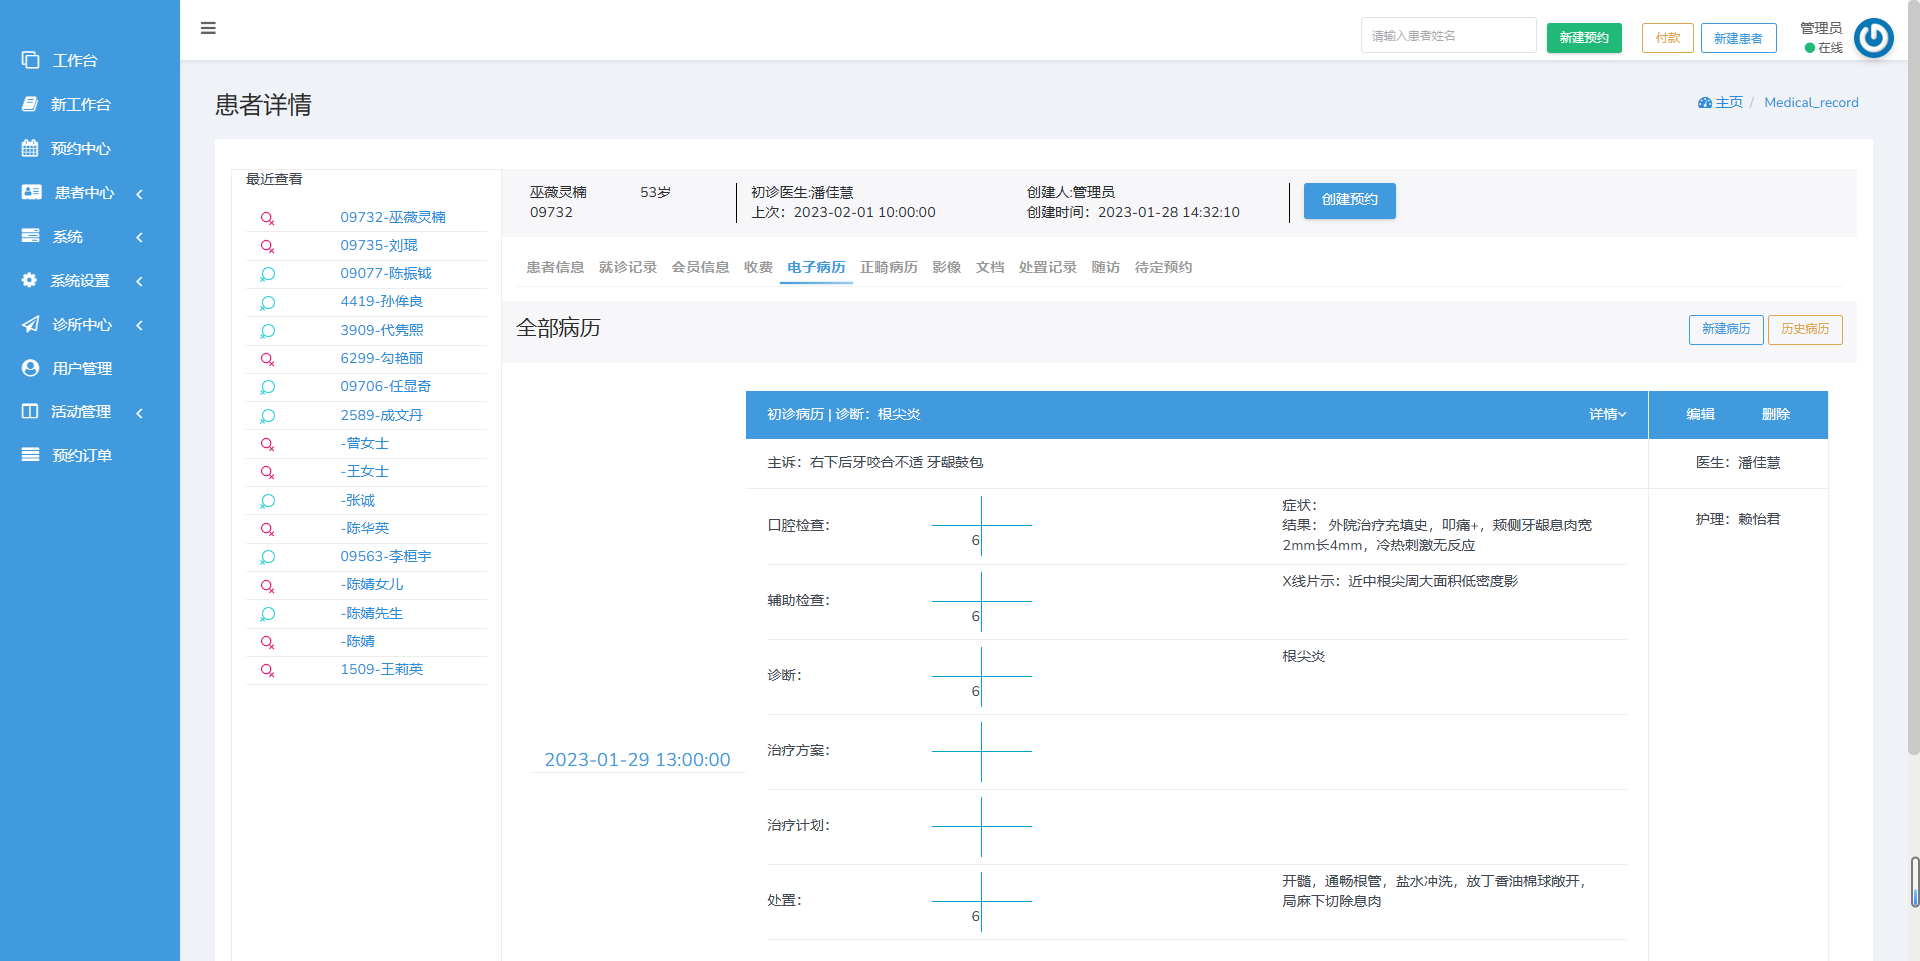1920x961 pixels.
Task: Click the 预约订单 list icon
Action: [31, 455]
